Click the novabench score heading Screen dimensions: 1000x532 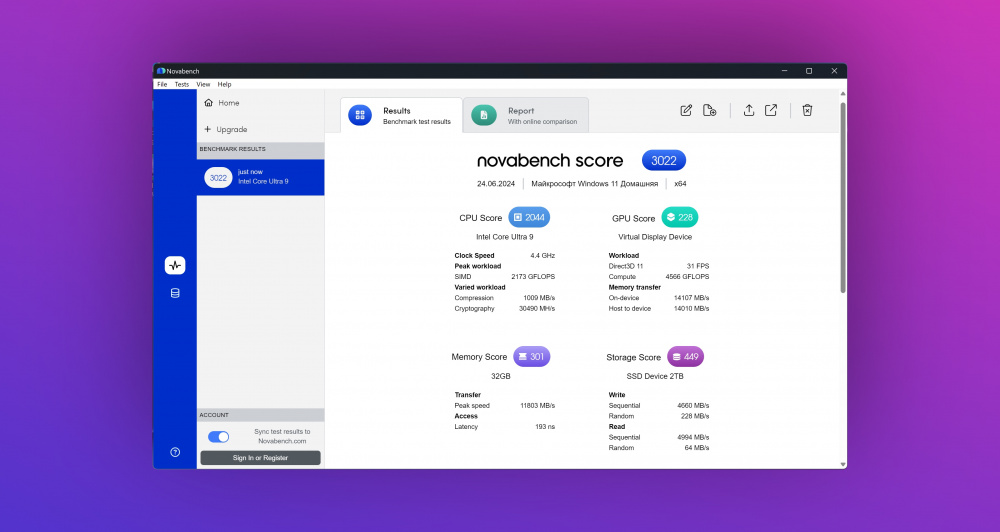(550, 160)
